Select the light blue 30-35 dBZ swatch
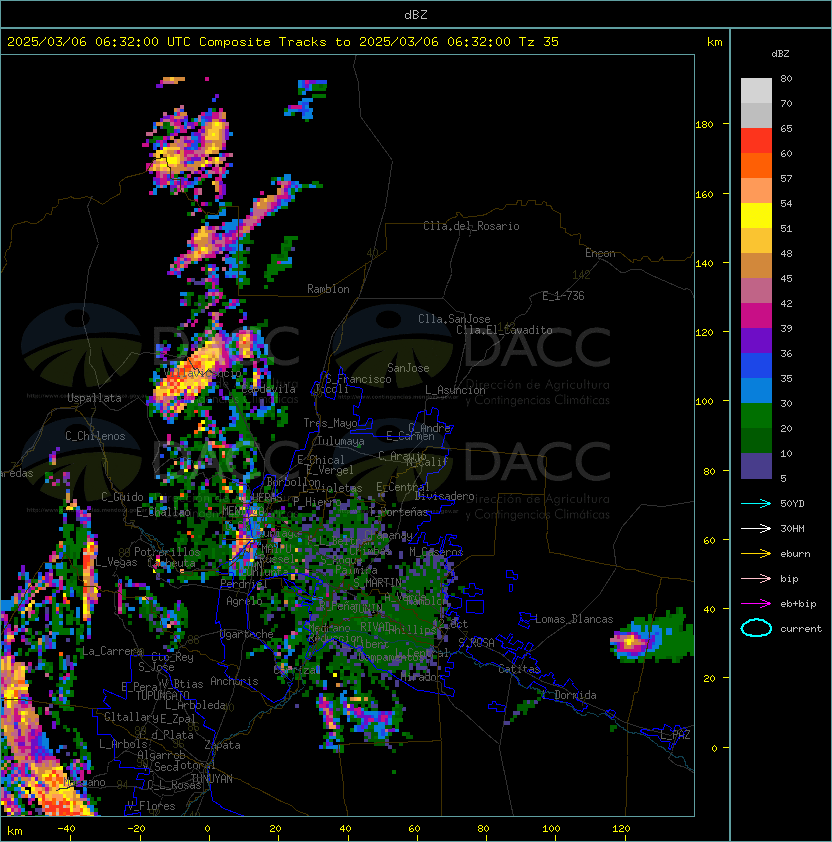Image resolution: width=832 pixels, height=842 pixels. [756, 391]
